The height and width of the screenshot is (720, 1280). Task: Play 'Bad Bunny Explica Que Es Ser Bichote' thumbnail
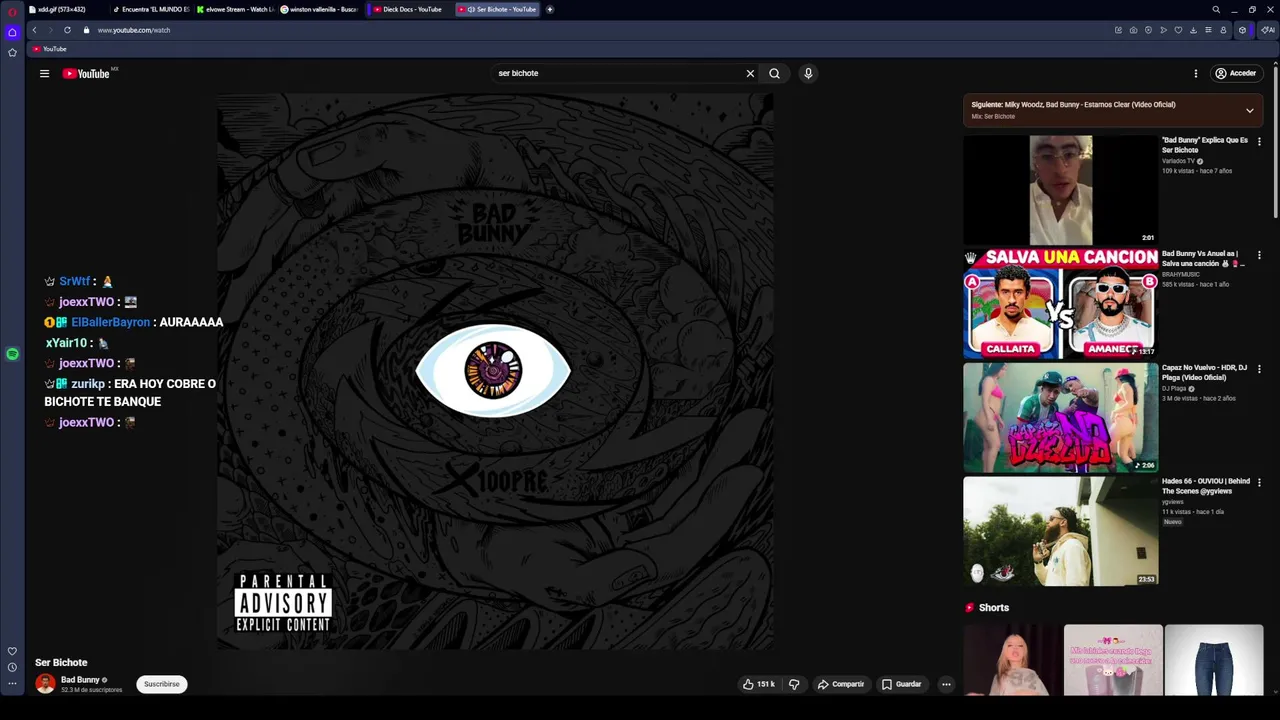tap(1060, 190)
